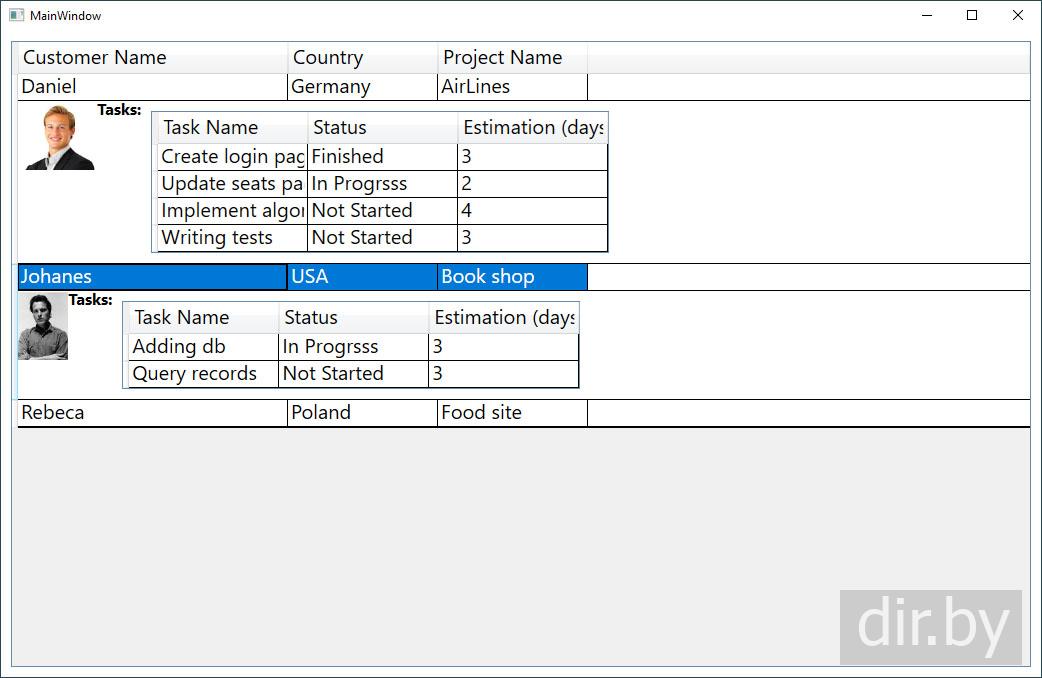Click the Task Name header in Daniel's tasks
Screen dimensions: 1042x678
[232, 128]
